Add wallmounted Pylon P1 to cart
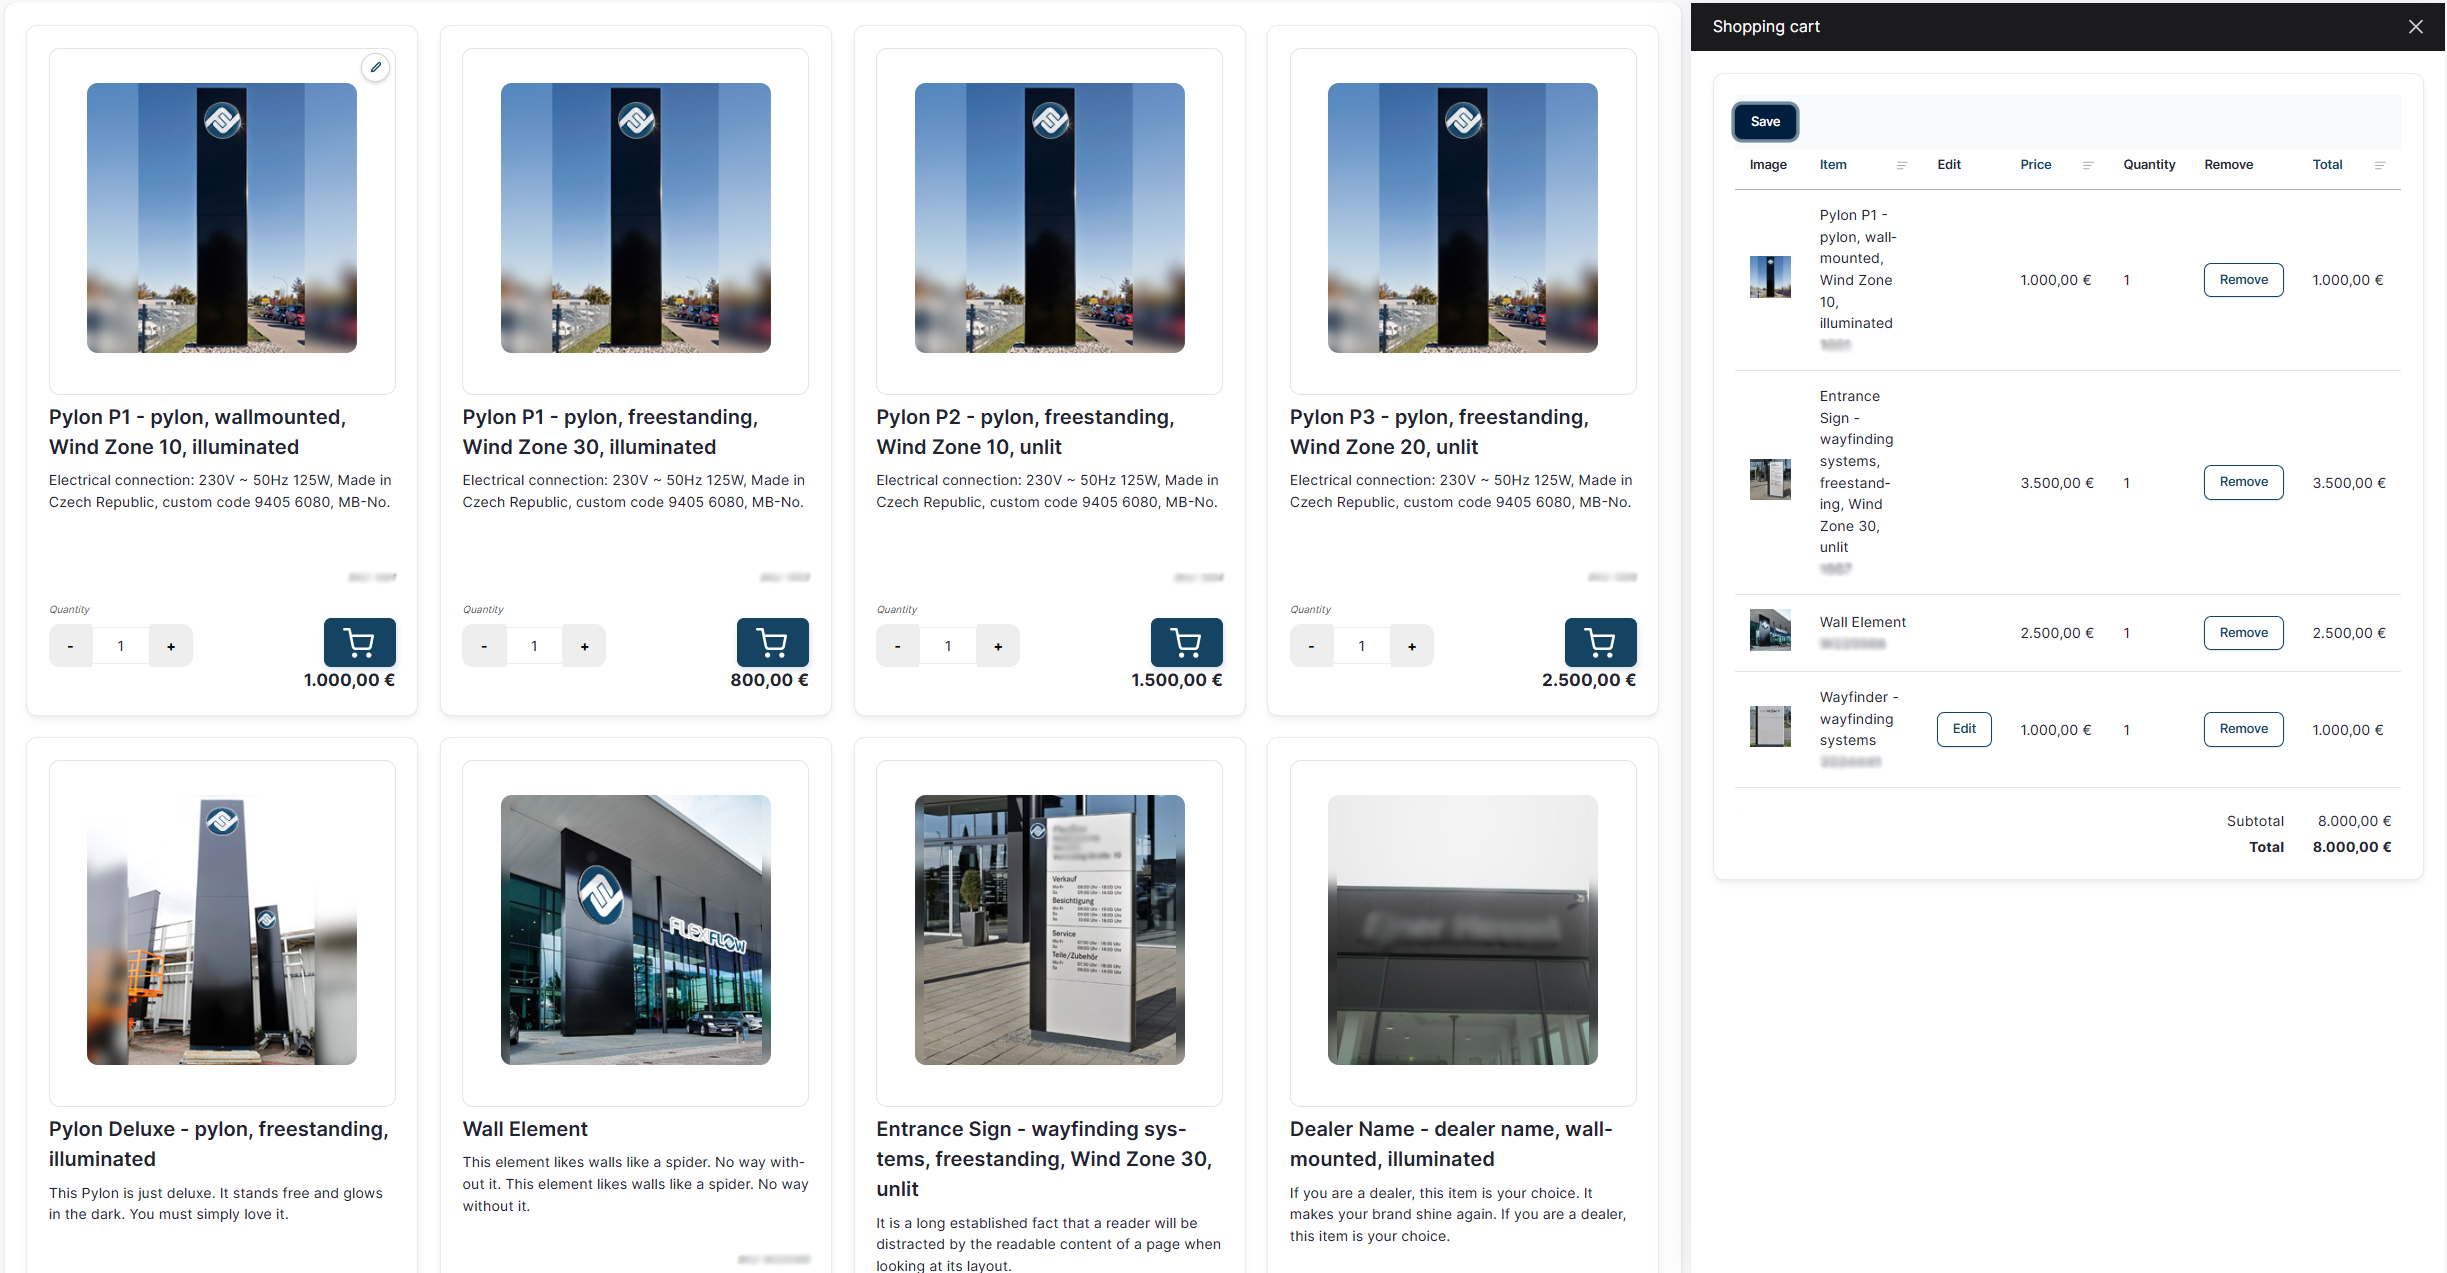 point(359,643)
